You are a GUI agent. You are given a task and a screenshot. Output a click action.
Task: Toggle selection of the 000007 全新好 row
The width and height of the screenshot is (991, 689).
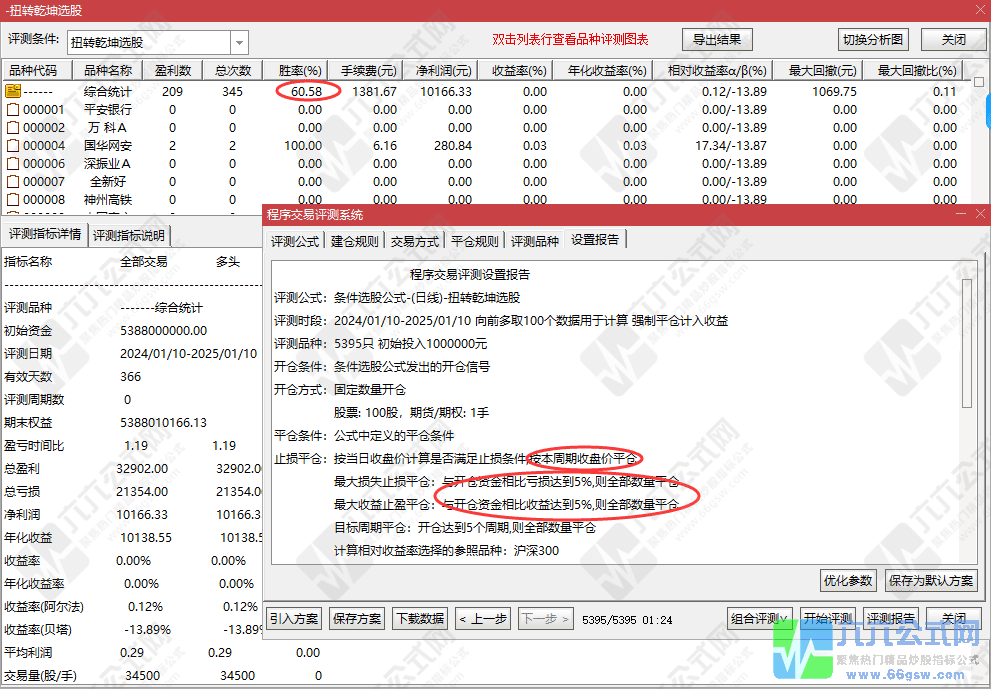tap(12, 181)
